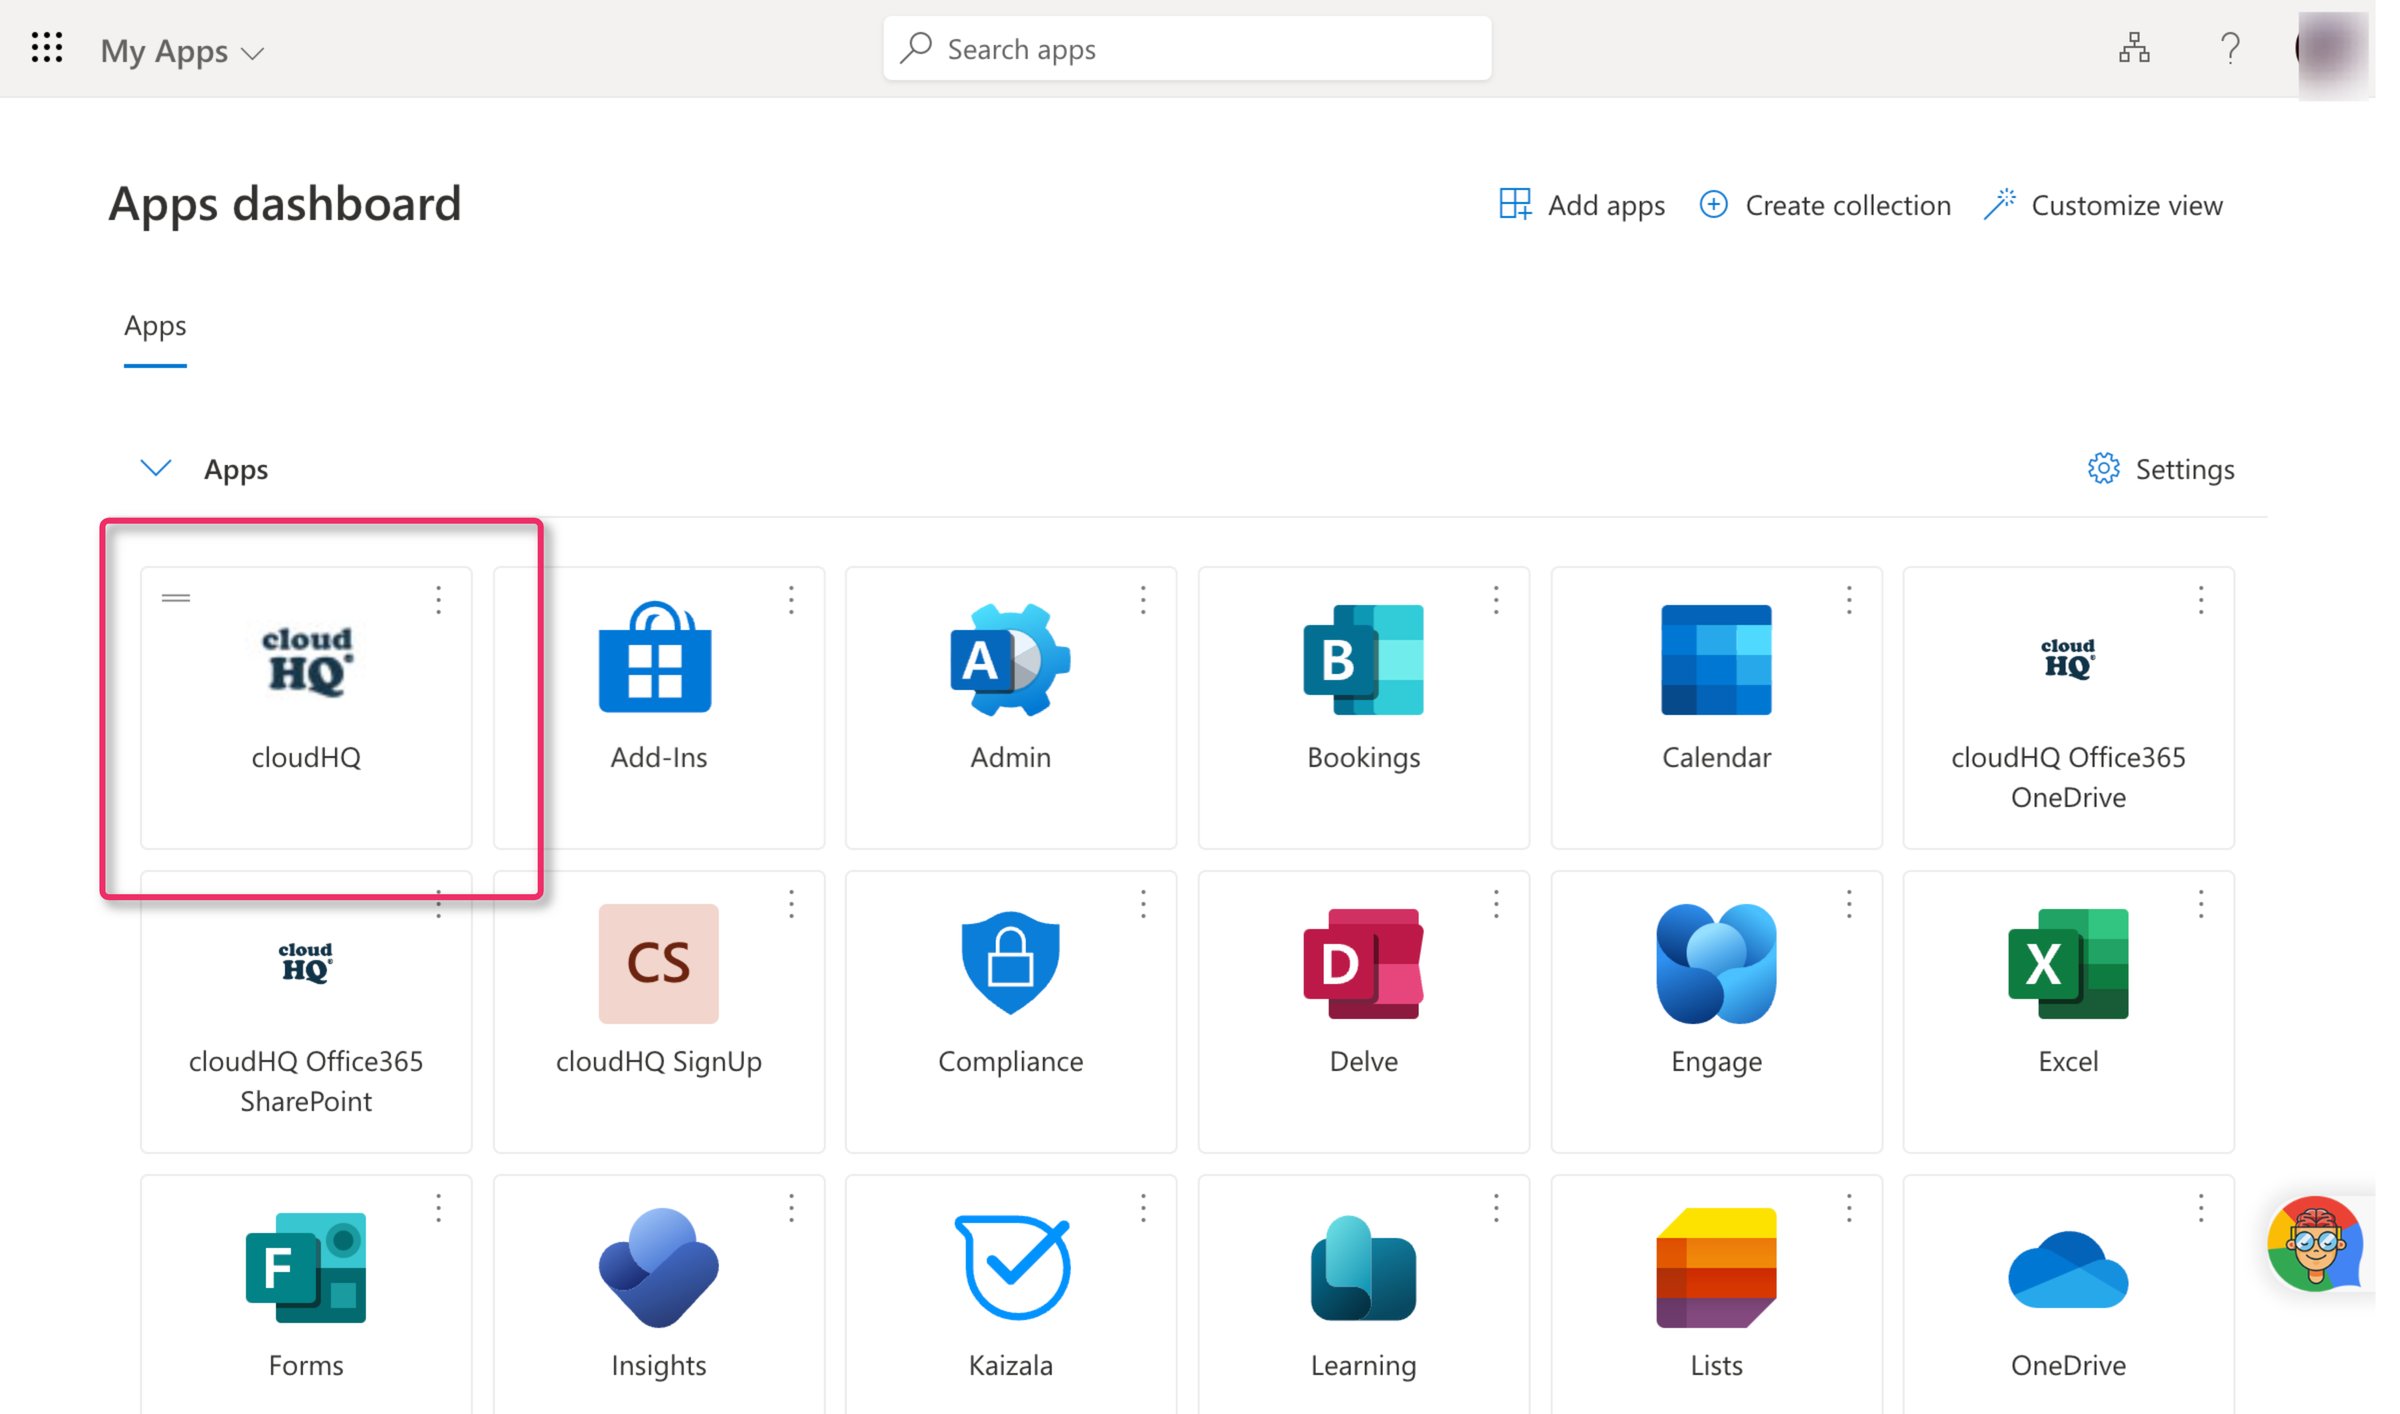Open the Forms app
Viewport: 2400px width, 1414px height.
306,1295
